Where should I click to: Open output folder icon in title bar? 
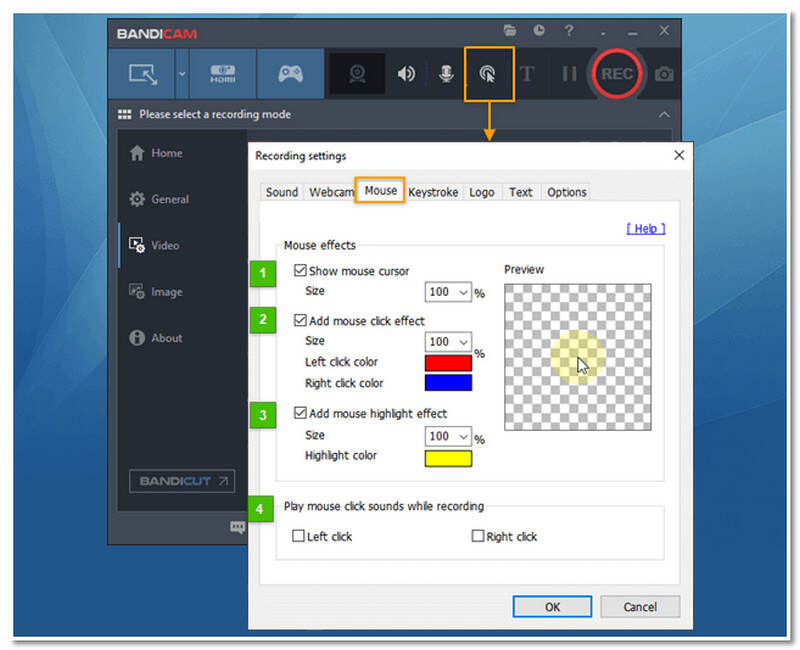point(509,31)
